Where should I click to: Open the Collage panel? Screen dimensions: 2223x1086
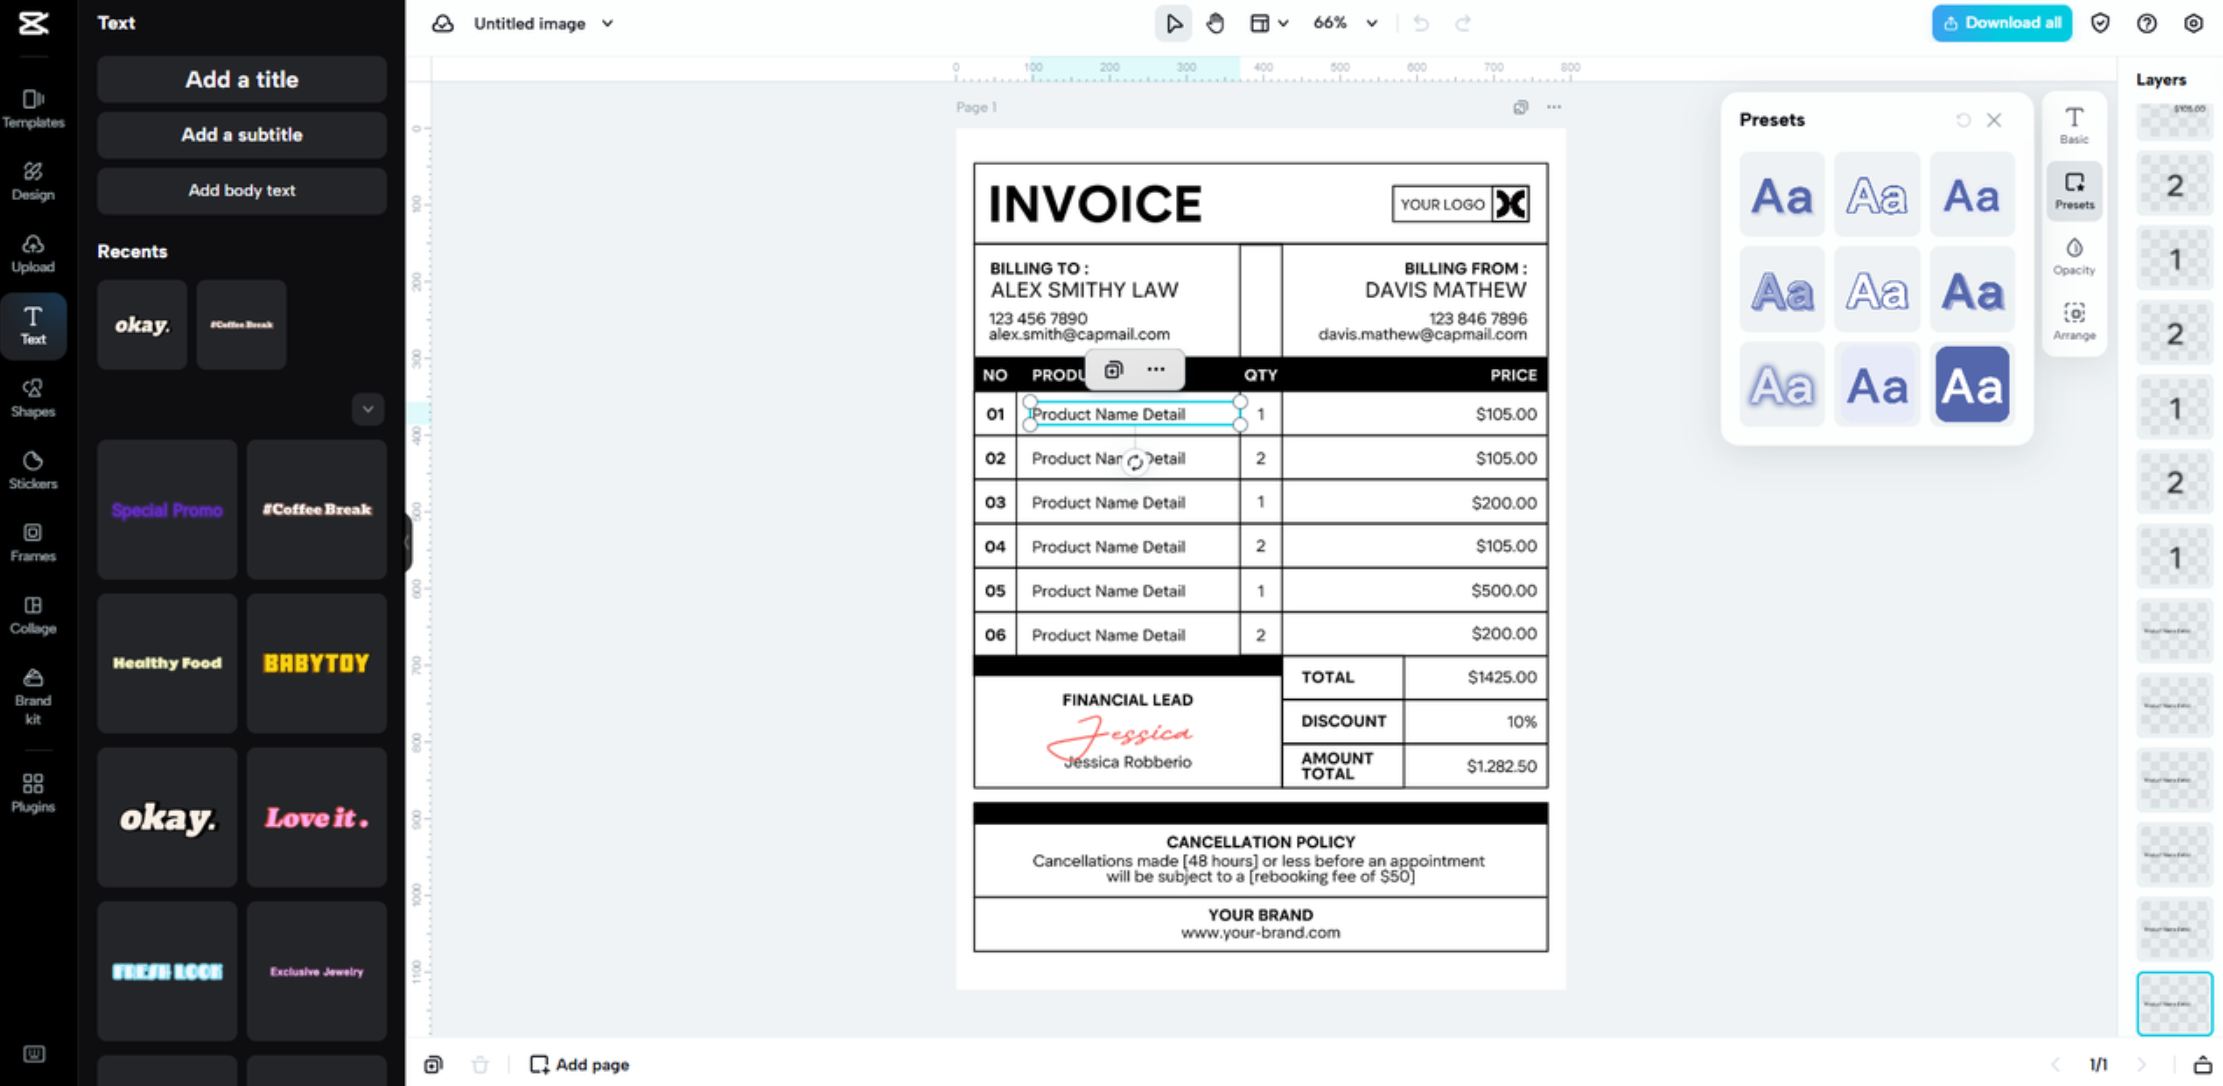coord(33,614)
